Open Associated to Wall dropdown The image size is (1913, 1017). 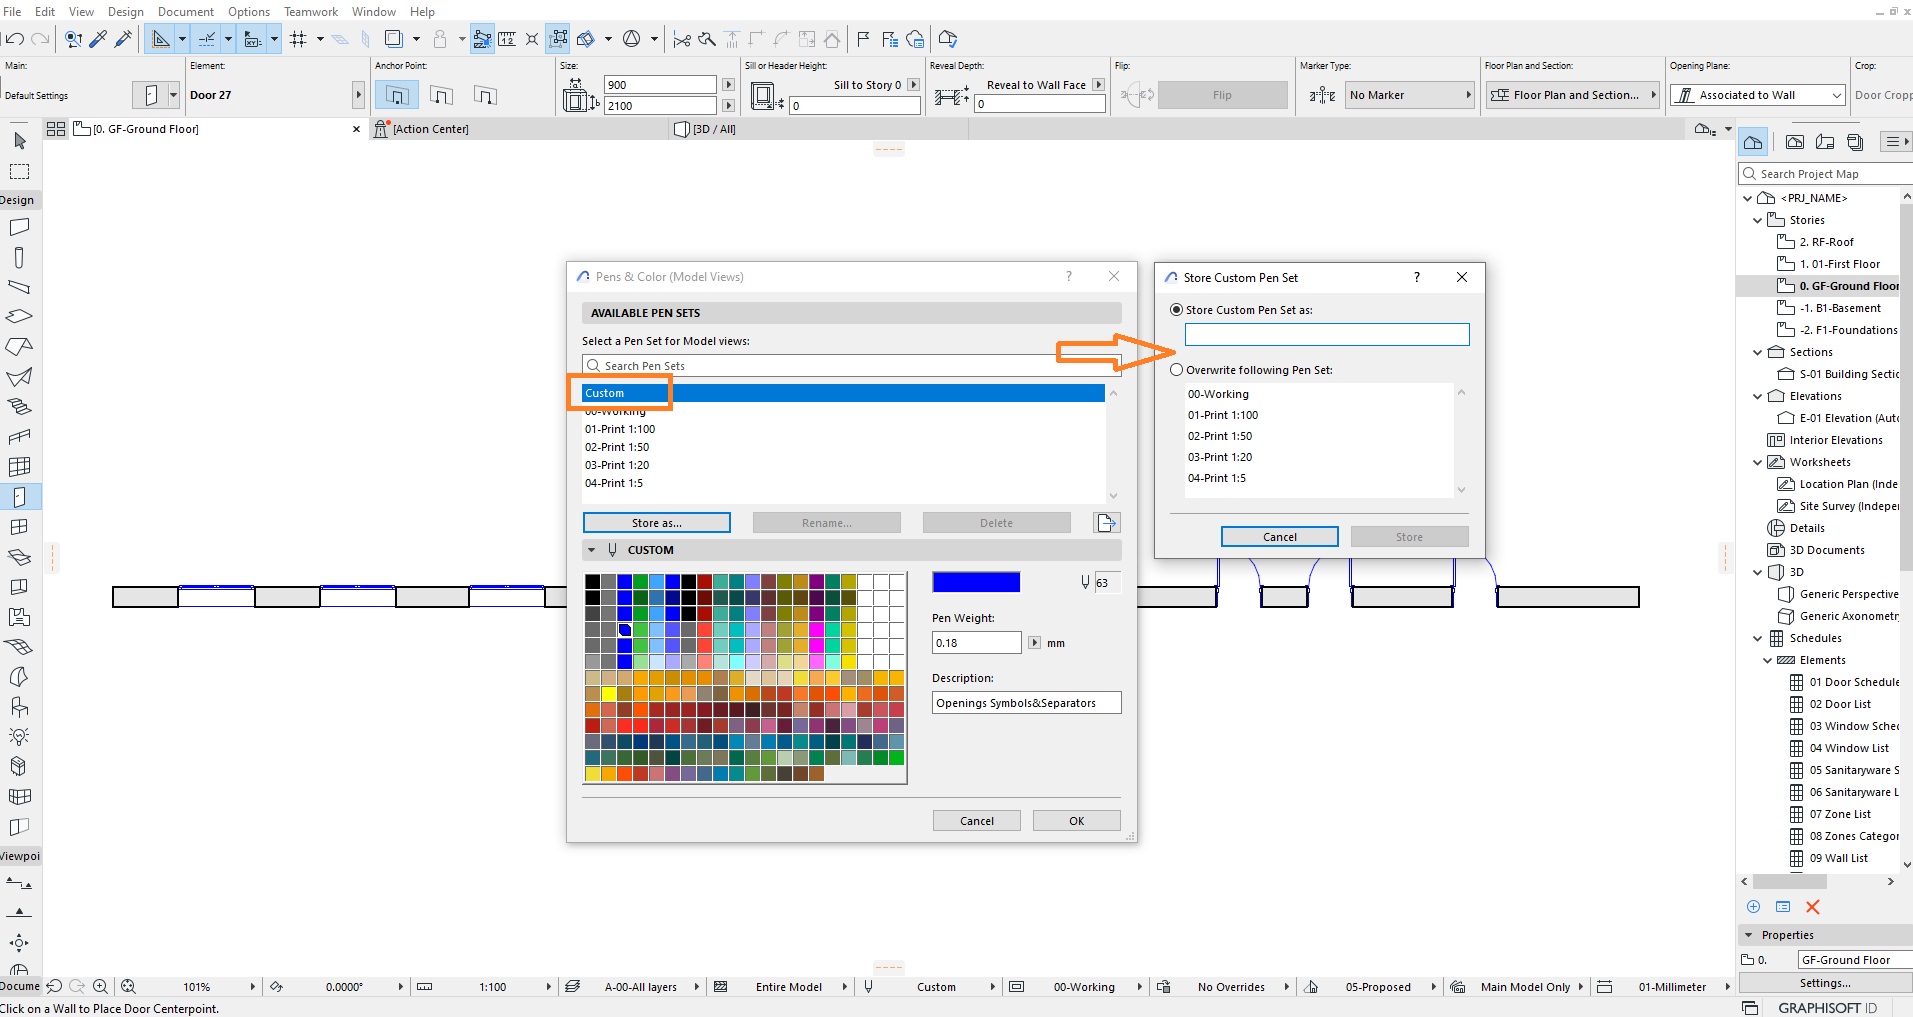point(1757,95)
